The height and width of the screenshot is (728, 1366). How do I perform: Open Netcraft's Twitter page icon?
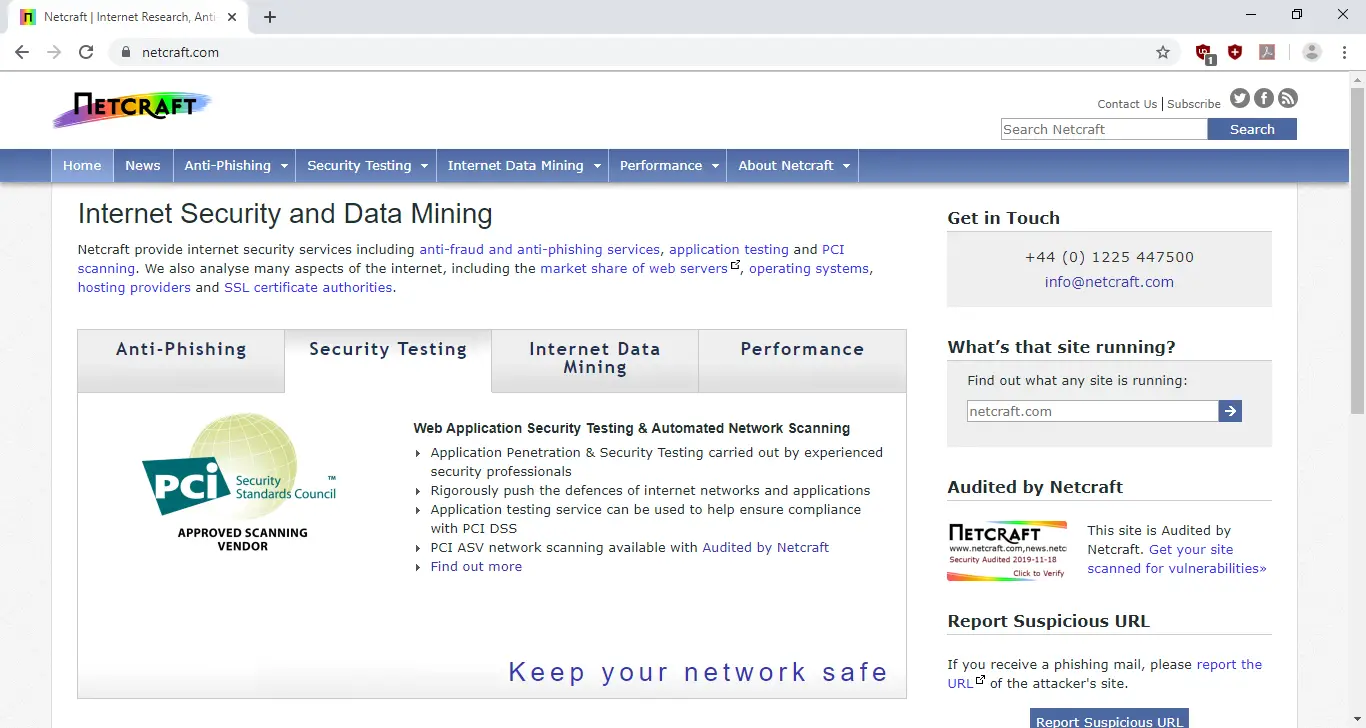pos(1240,98)
